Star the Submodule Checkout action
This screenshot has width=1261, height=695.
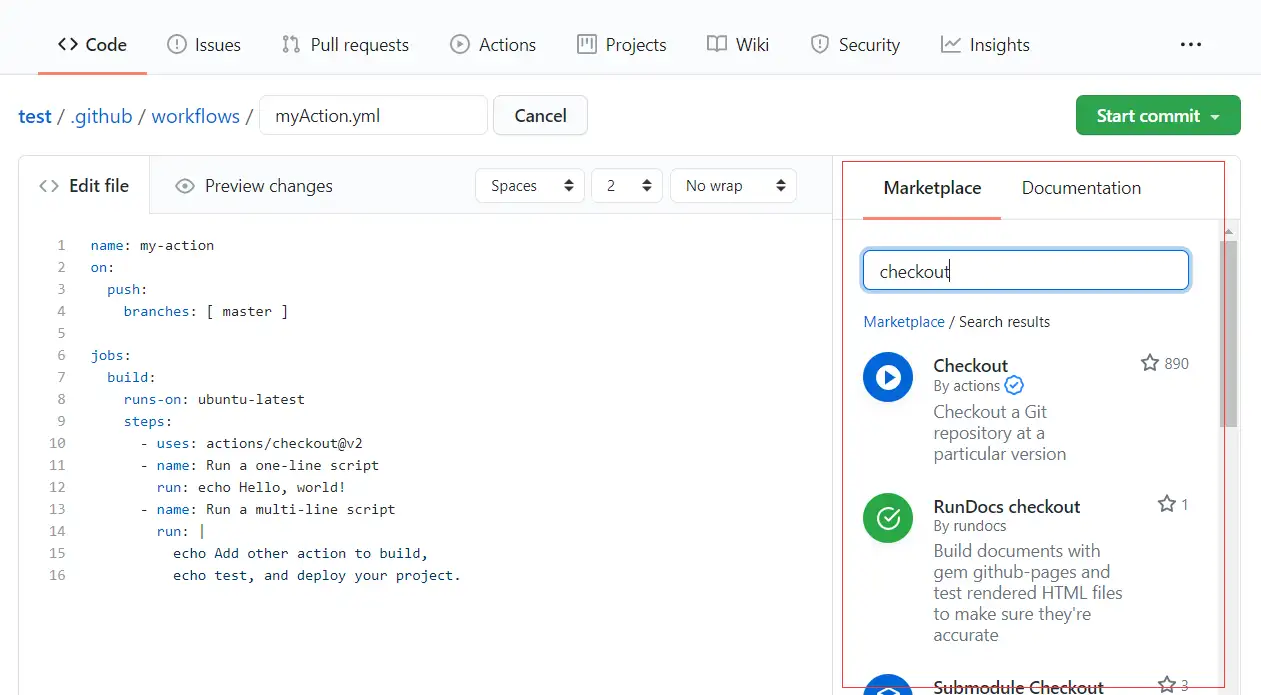(x=1166, y=685)
